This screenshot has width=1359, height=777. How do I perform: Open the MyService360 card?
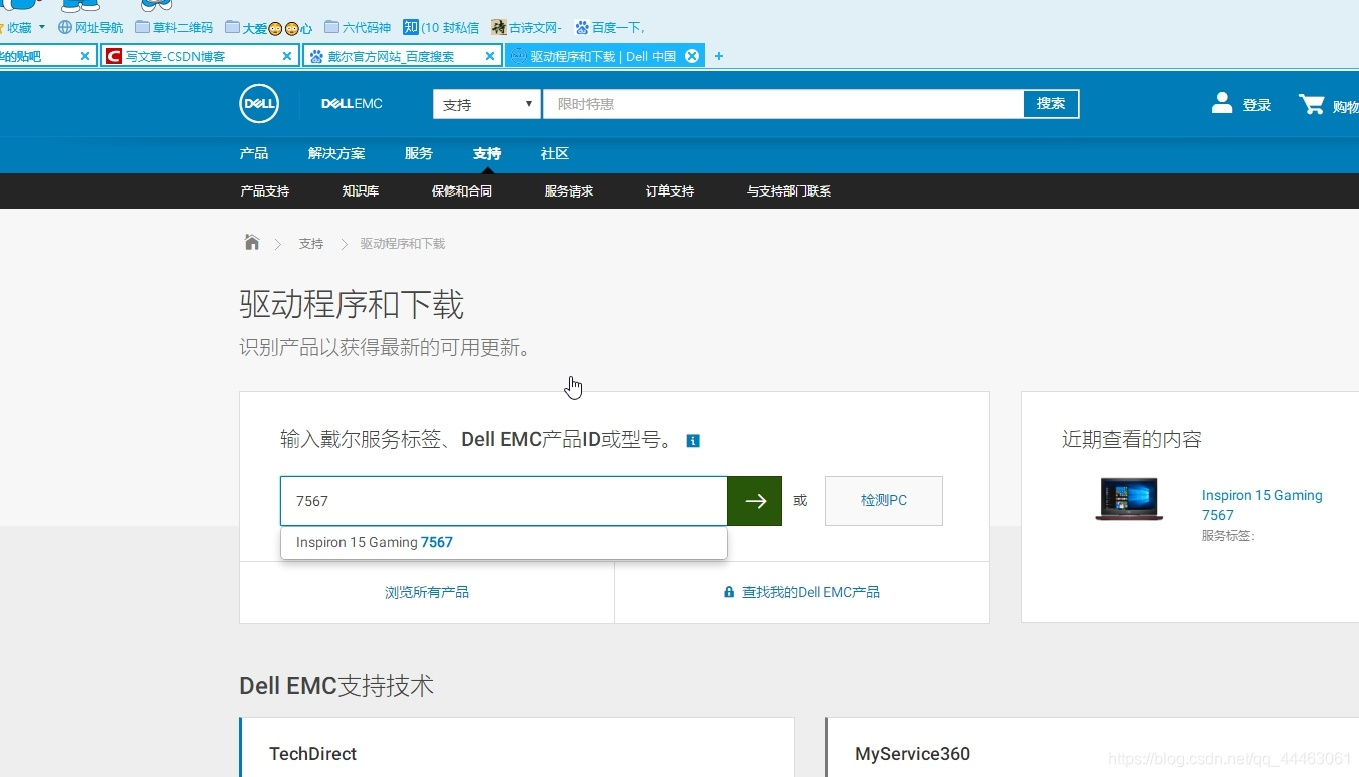(1092, 747)
